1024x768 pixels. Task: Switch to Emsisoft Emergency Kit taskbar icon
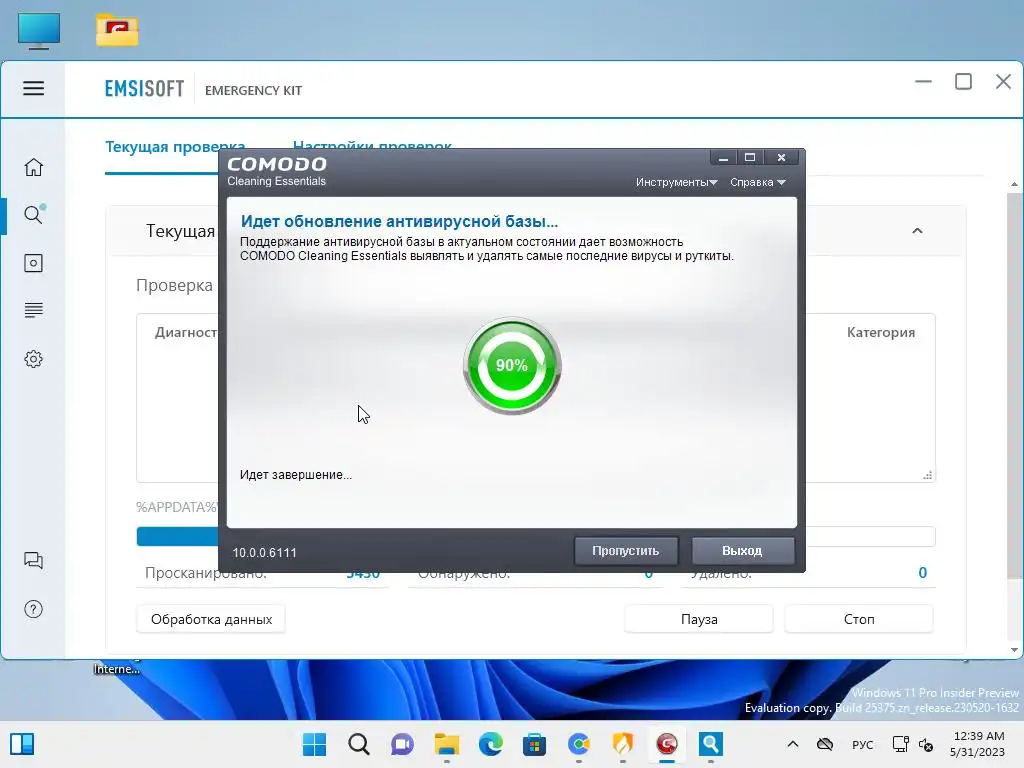711,744
